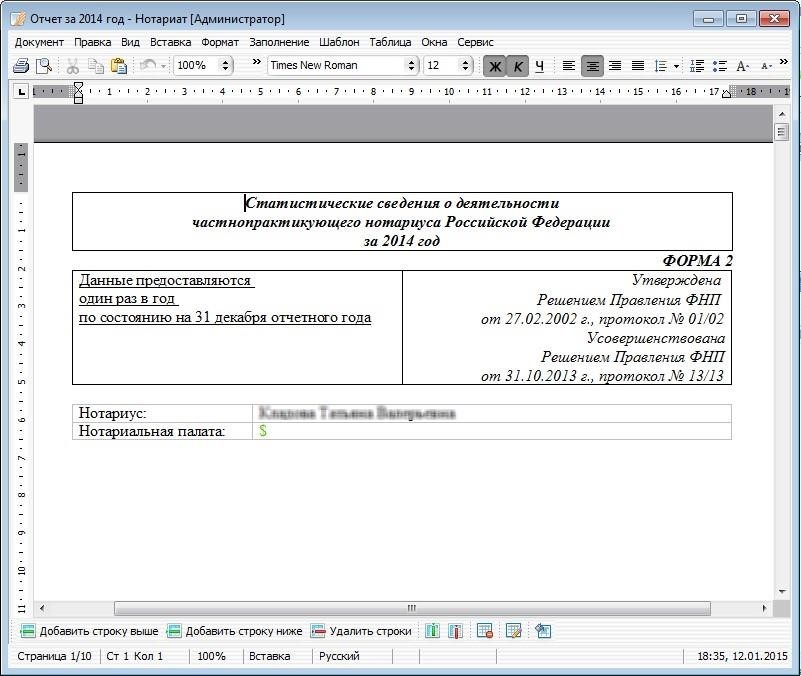Click the Paste clipboard icon
The height and width of the screenshot is (676, 801).
point(119,65)
